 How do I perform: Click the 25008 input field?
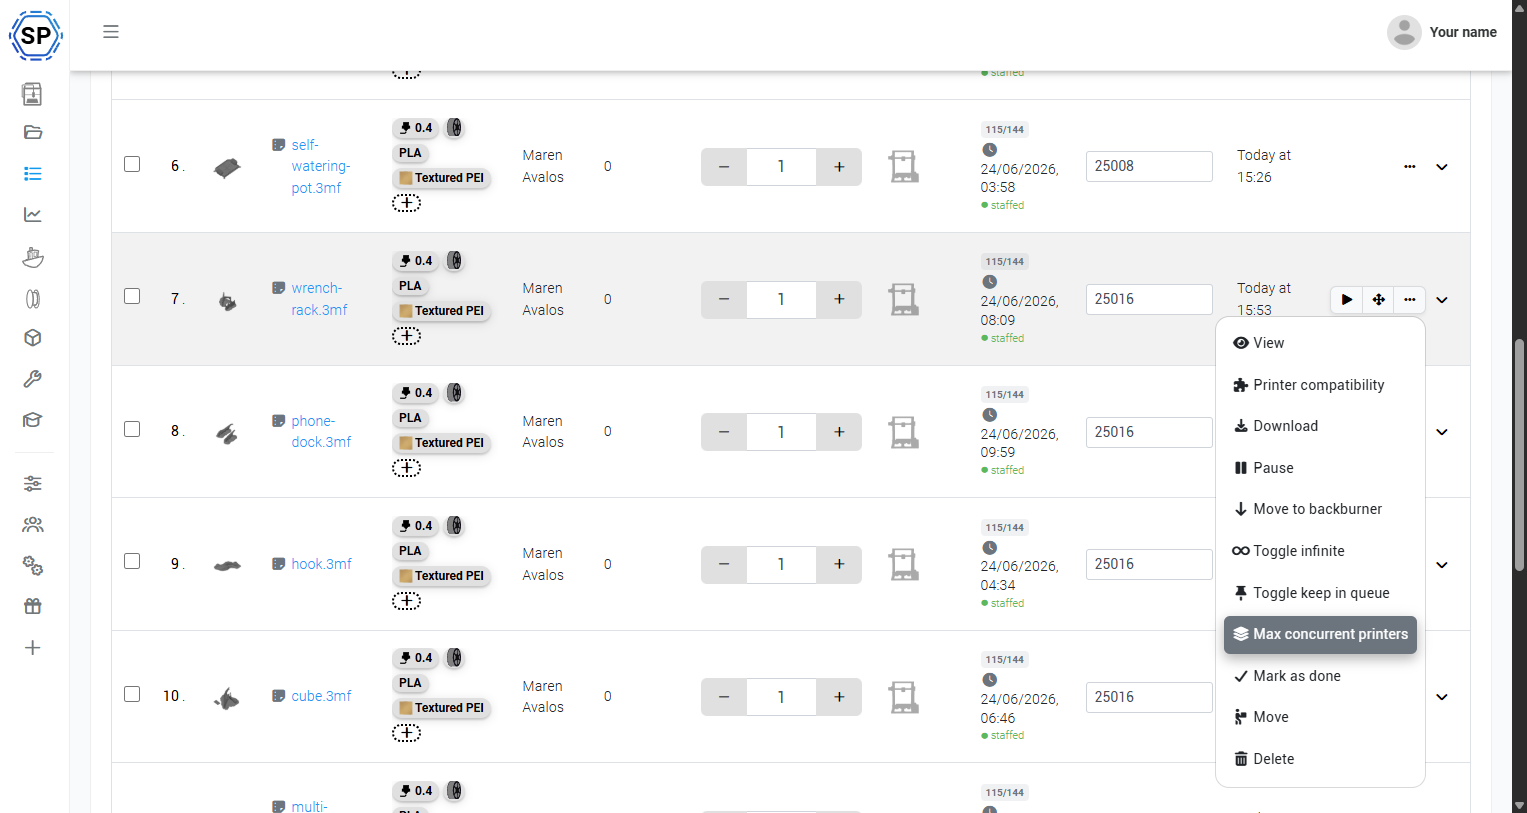pyautogui.click(x=1149, y=166)
